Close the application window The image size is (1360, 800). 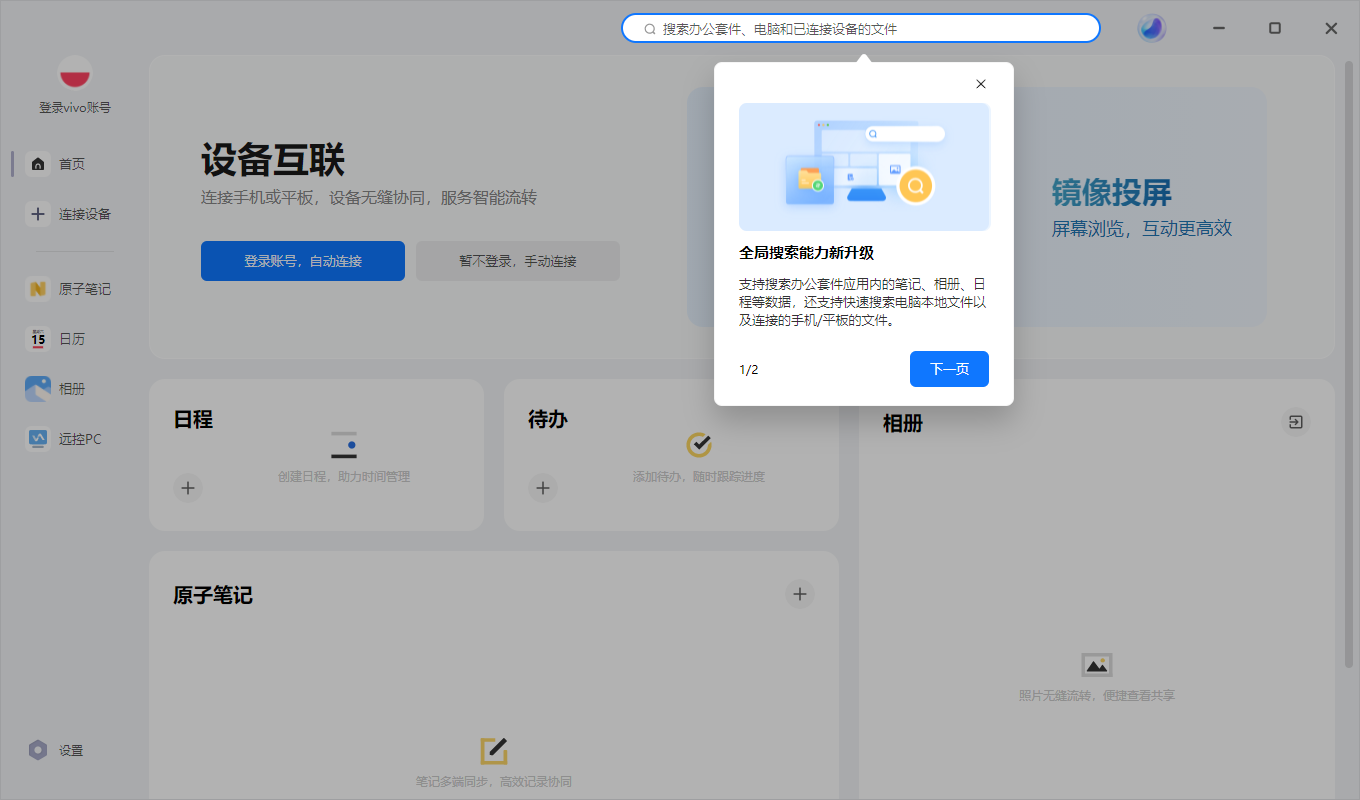[x=1331, y=28]
